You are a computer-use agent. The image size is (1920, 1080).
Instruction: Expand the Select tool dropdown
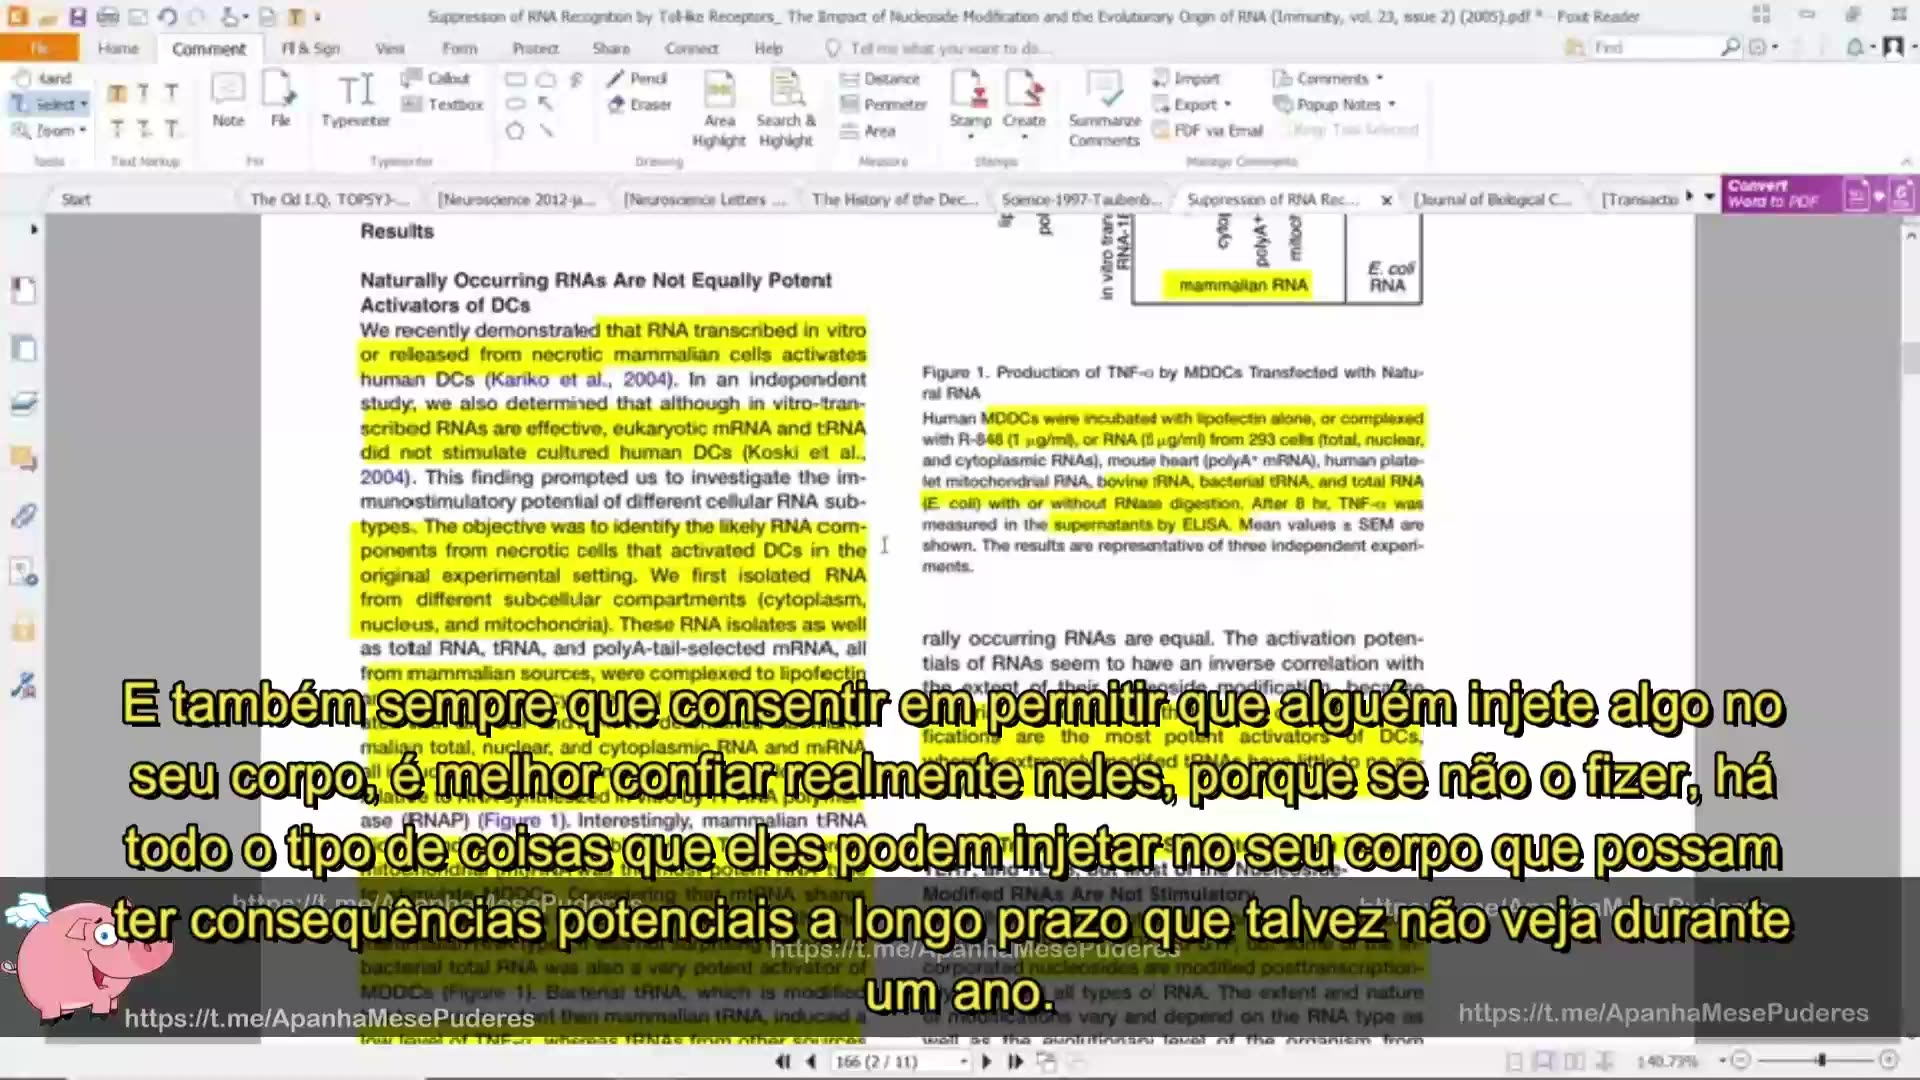[84, 104]
